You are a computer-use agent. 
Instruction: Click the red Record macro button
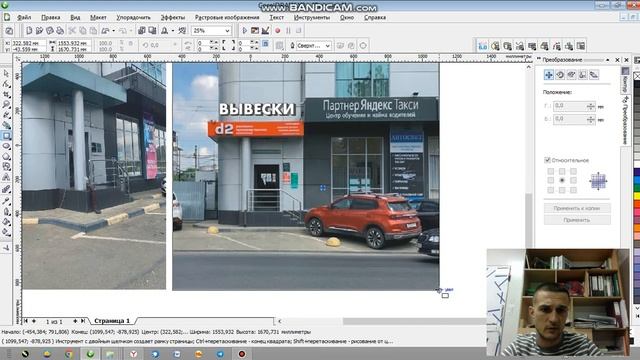point(278,31)
